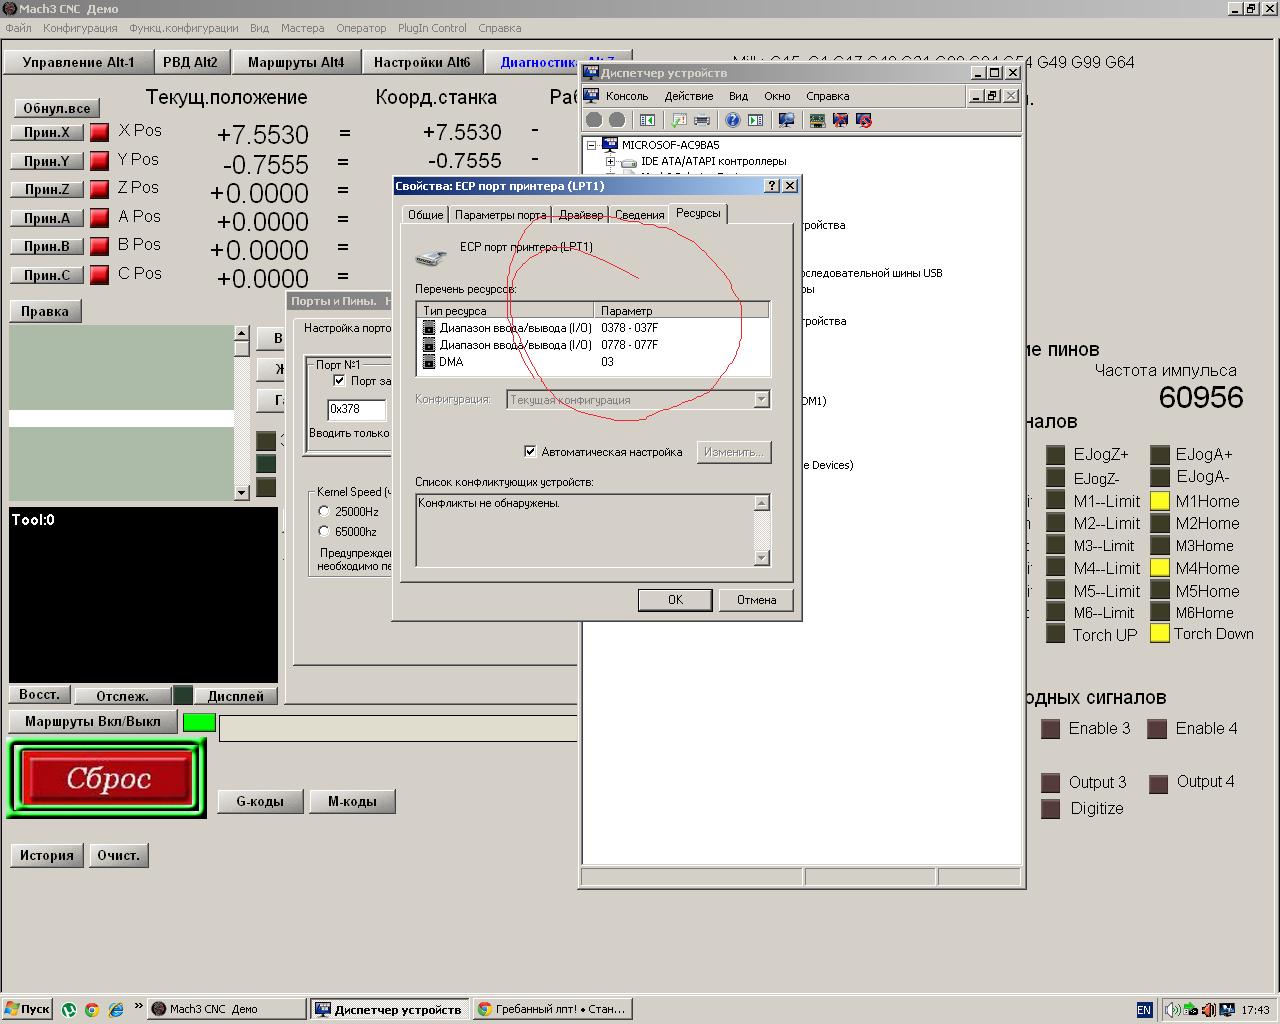The height and width of the screenshot is (1024, 1280).
Task: Expand IDE ATA/ATAPI контроллеры node
Action: pos(610,161)
